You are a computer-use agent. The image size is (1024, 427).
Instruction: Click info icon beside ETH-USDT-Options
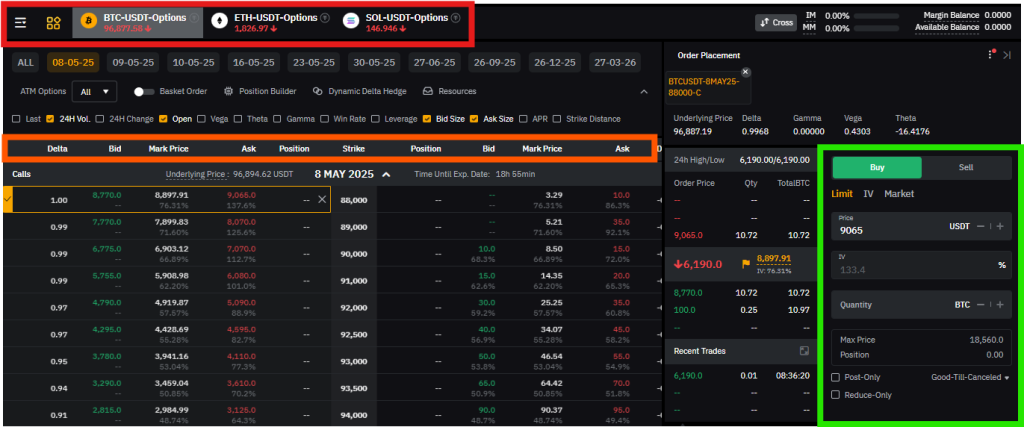(x=326, y=18)
